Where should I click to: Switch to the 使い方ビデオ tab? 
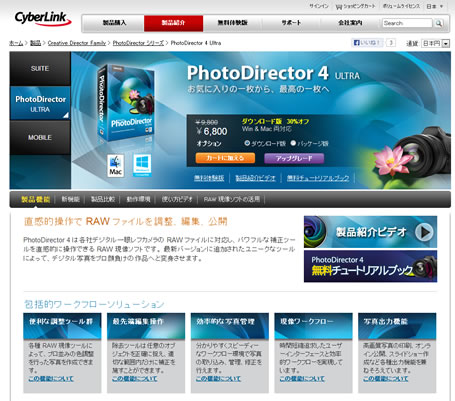click(177, 199)
